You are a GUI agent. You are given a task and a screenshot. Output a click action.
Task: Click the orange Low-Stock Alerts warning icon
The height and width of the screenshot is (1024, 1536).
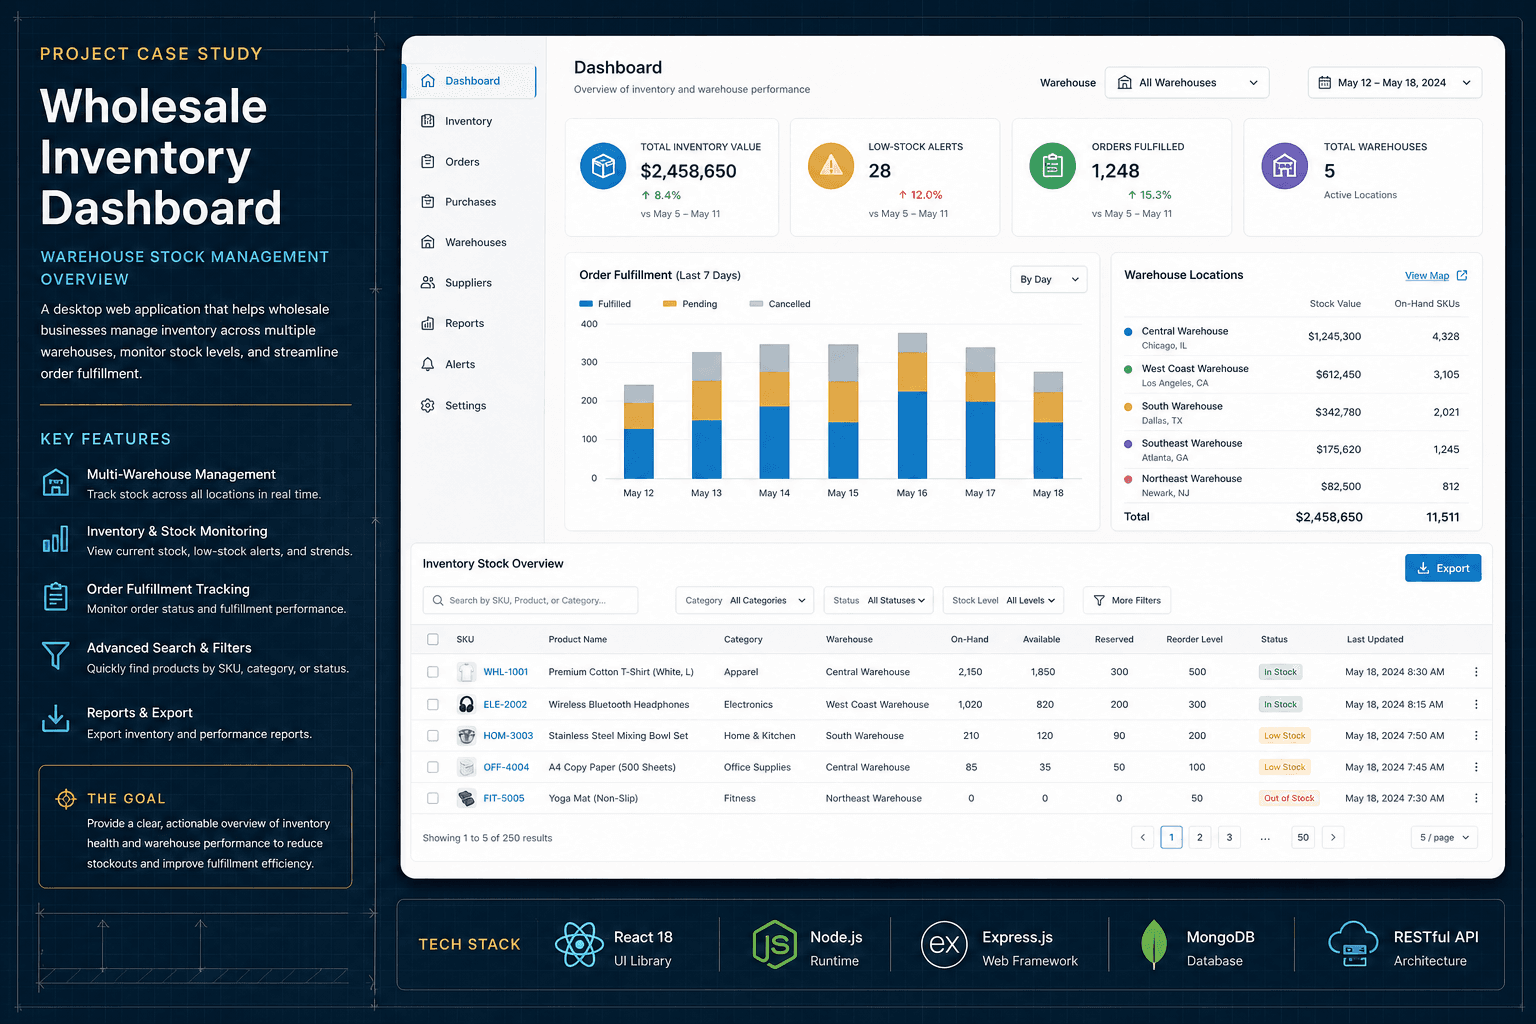tap(831, 166)
